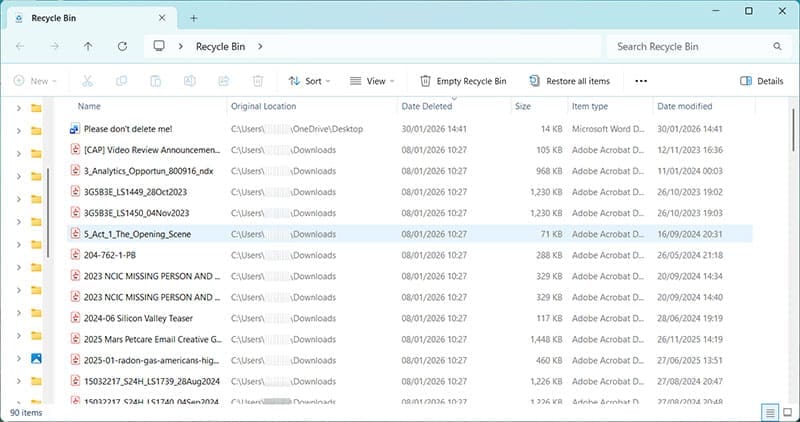Click the This PC monitor icon in address bar

pos(159,46)
